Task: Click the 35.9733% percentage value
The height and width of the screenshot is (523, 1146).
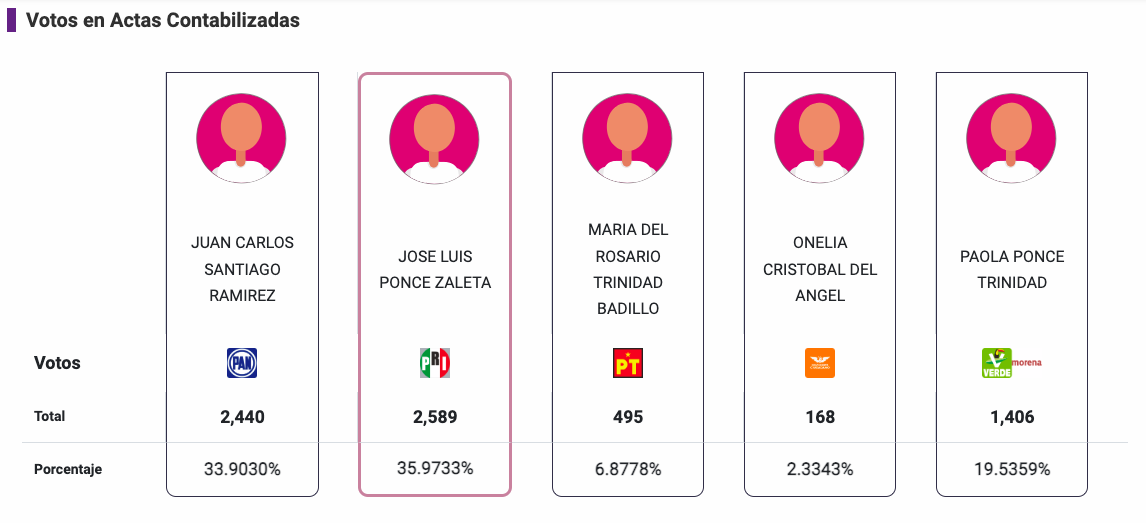Action: coord(435,468)
